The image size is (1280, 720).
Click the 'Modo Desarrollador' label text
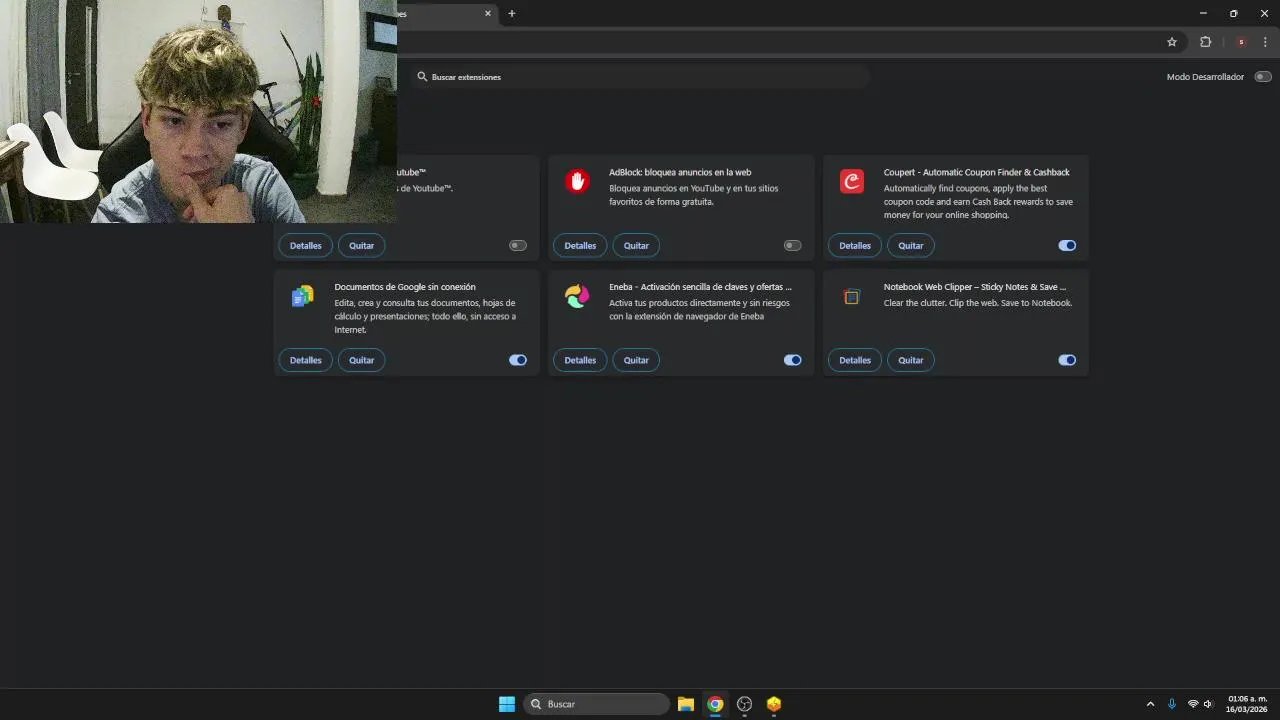[x=1205, y=77]
